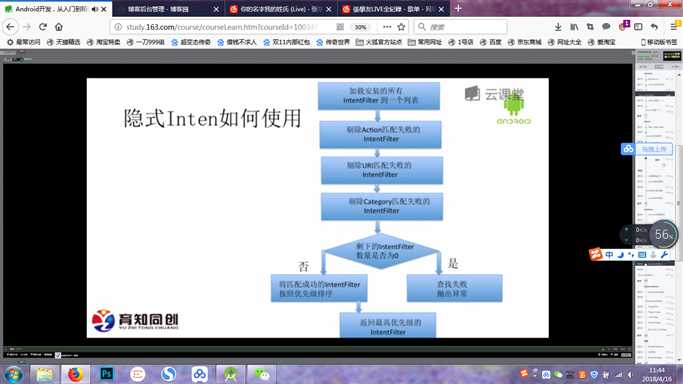Click the undo arrow toolbar icon
Screen dimensions: 683x384
(654, 27)
